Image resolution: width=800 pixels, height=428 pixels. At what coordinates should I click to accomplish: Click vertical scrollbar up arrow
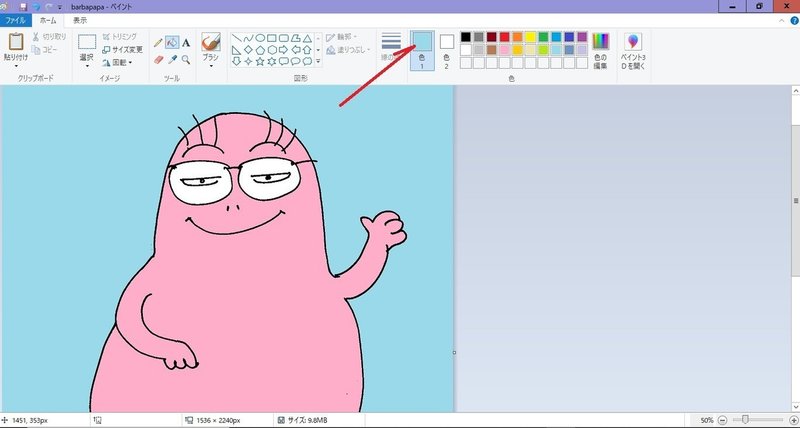coord(795,91)
